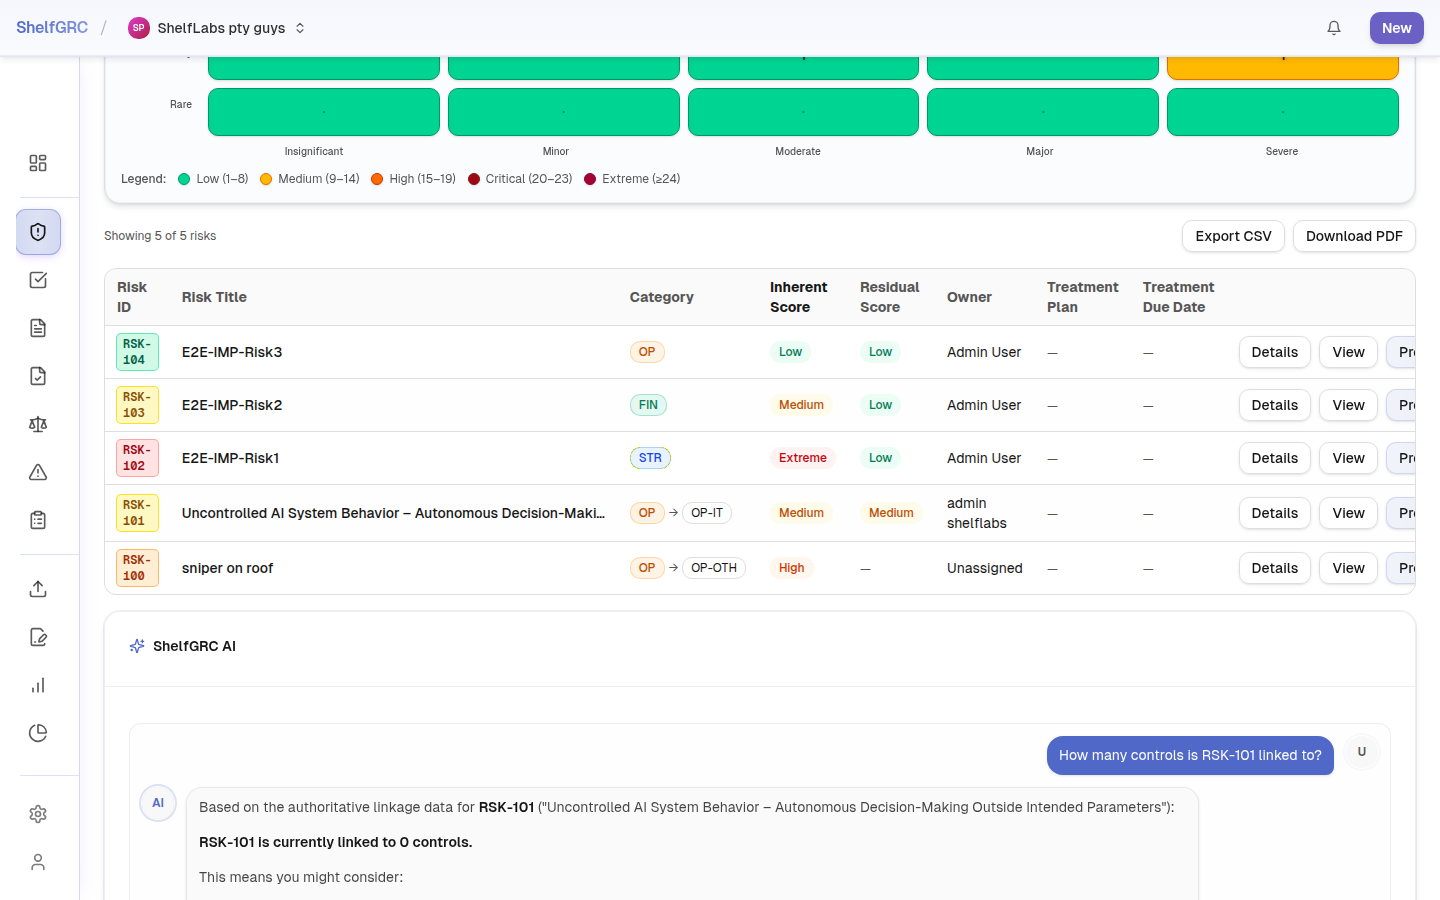Click the OP-OTH subcategory tag
Image resolution: width=1440 pixels, height=900 pixels.
714,568
